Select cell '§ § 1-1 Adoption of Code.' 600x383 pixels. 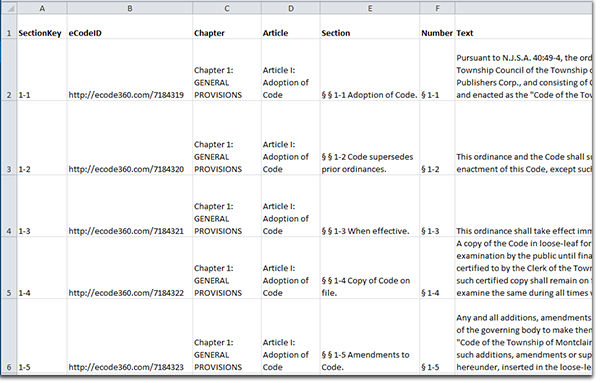click(x=370, y=70)
